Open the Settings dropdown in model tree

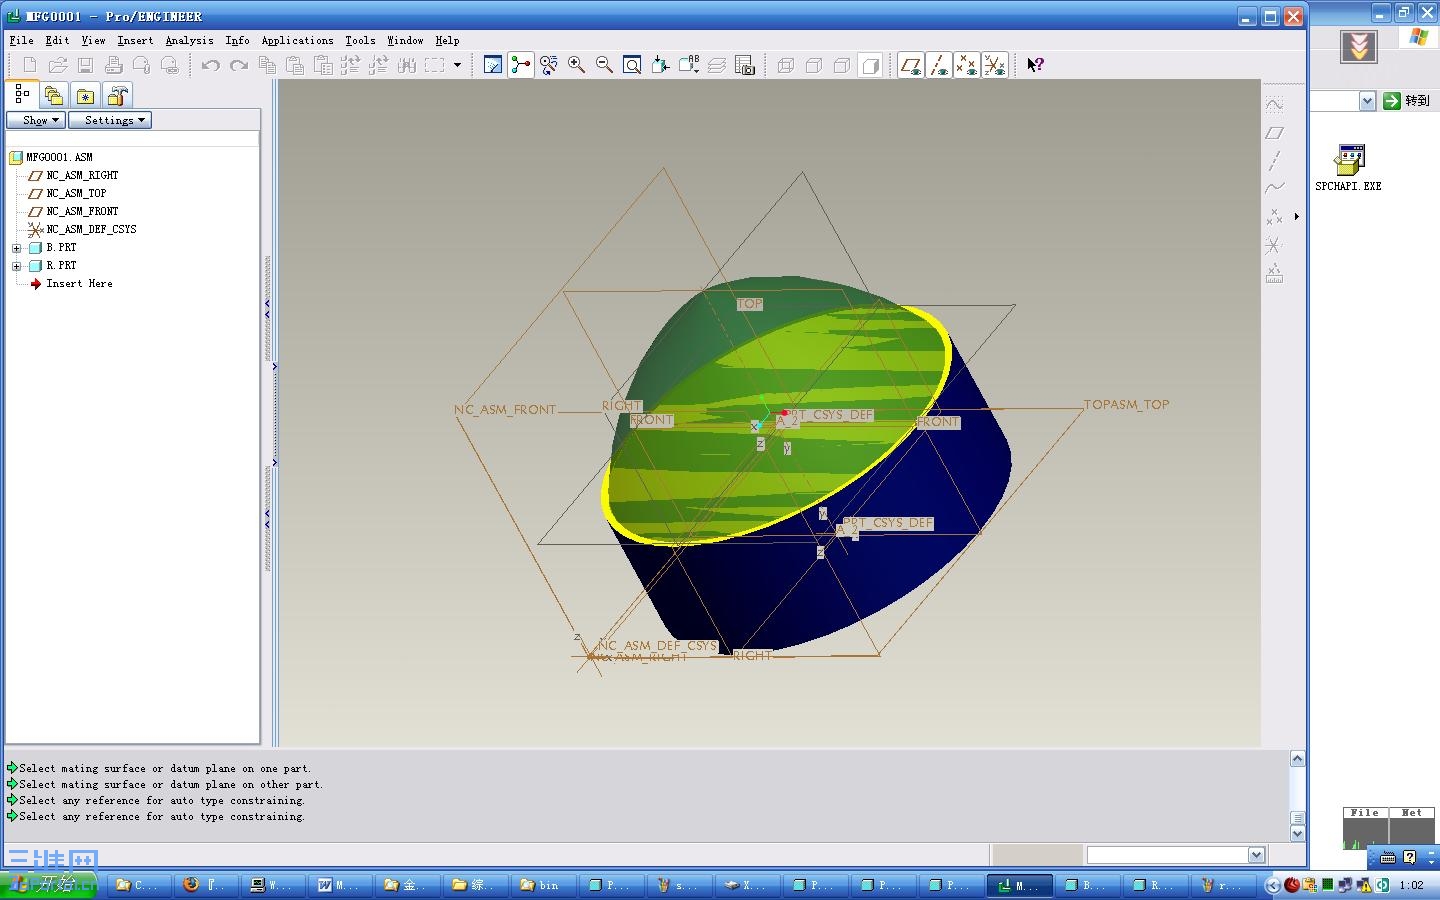pyautogui.click(x=110, y=120)
